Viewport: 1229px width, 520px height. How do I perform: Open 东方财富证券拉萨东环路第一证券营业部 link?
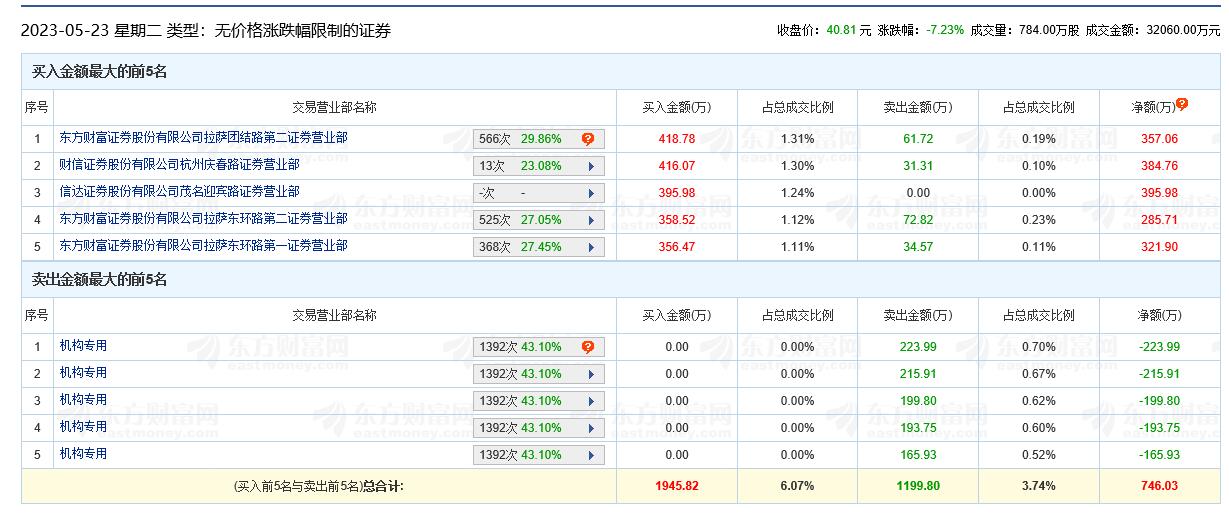pos(204,246)
